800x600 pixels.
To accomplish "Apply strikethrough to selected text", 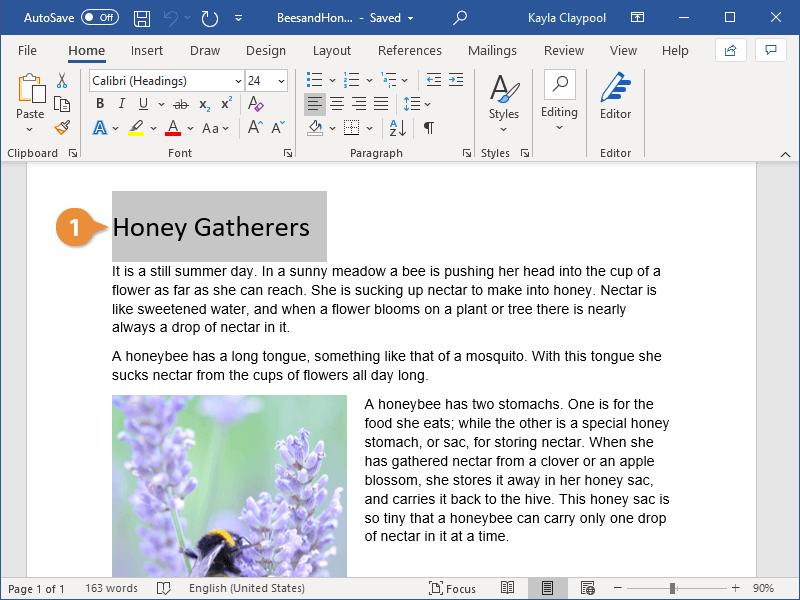I will pyautogui.click(x=180, y=104).
